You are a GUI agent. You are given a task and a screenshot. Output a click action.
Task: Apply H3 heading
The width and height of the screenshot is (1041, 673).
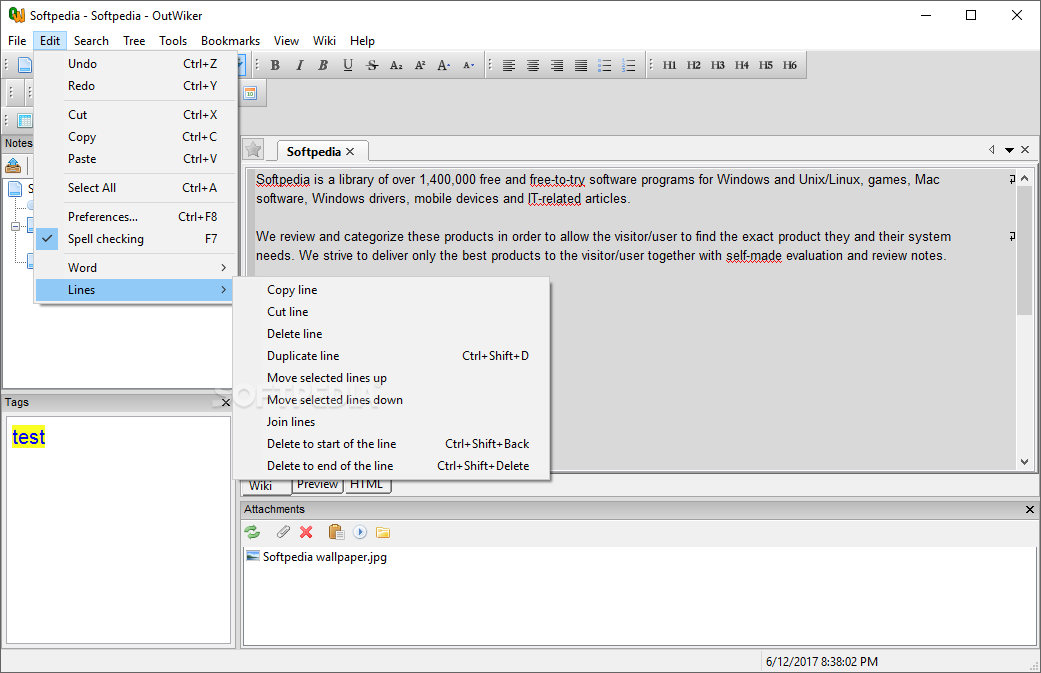[x=717, y=65]
